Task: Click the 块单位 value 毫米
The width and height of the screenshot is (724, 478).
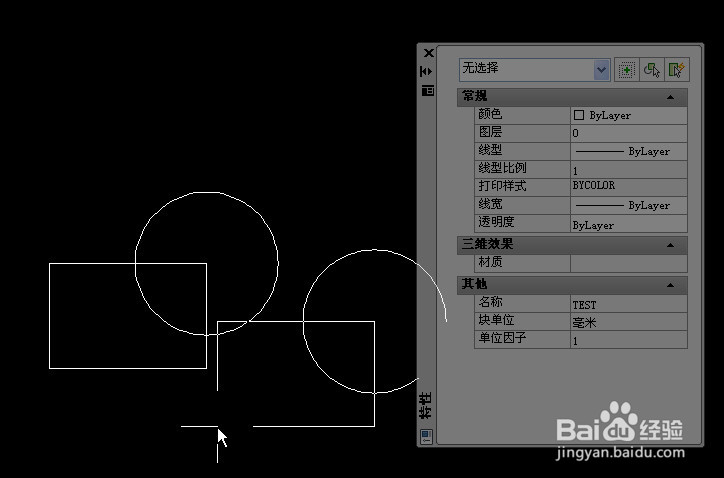Action: tap(629, 321)
